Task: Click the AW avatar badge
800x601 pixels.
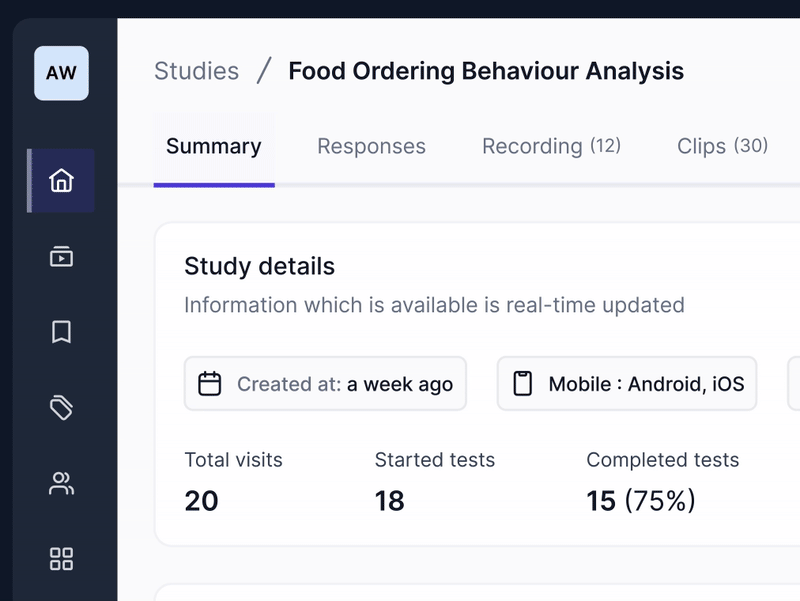Action: coord(61,73)
